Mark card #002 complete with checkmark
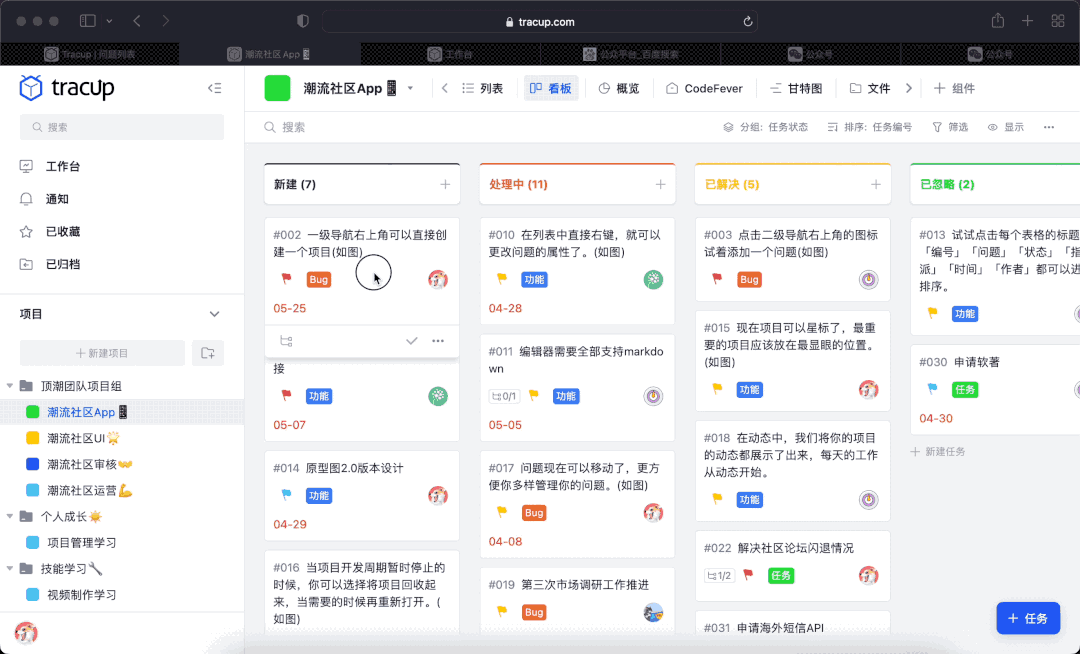 point(411,341)
